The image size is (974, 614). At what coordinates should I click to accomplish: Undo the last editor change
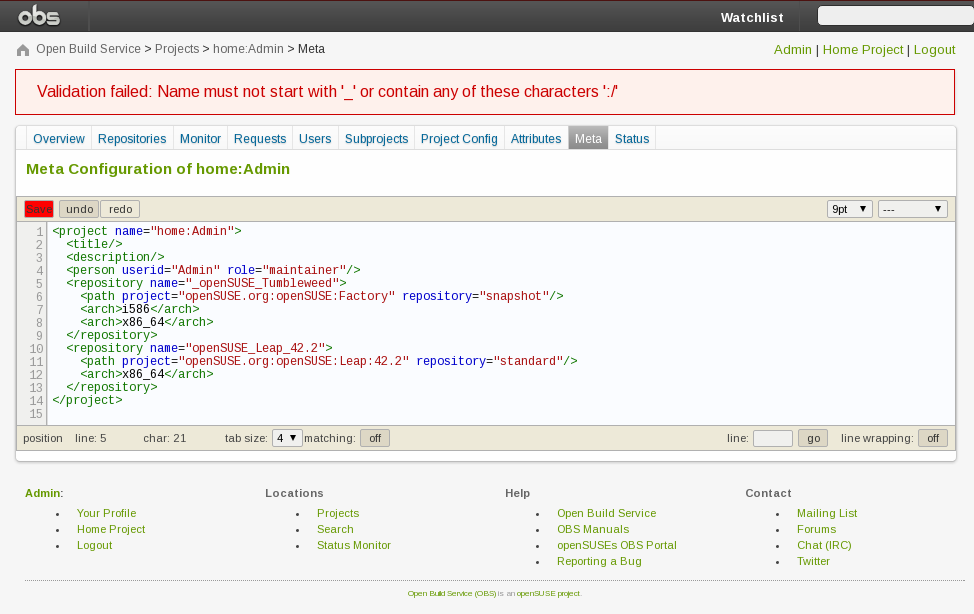point(78,208)
